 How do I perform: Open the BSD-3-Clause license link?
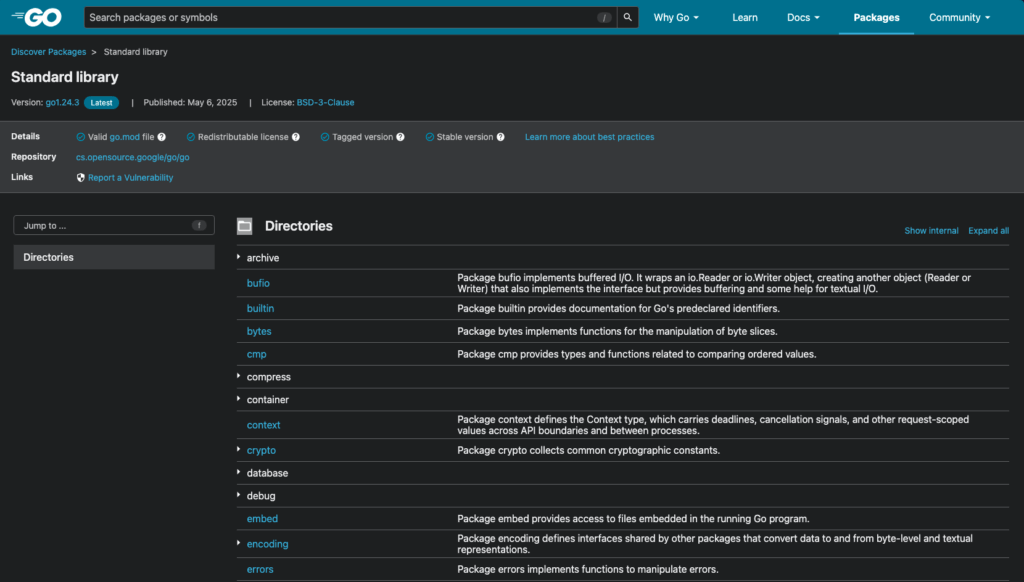[325, 103]
